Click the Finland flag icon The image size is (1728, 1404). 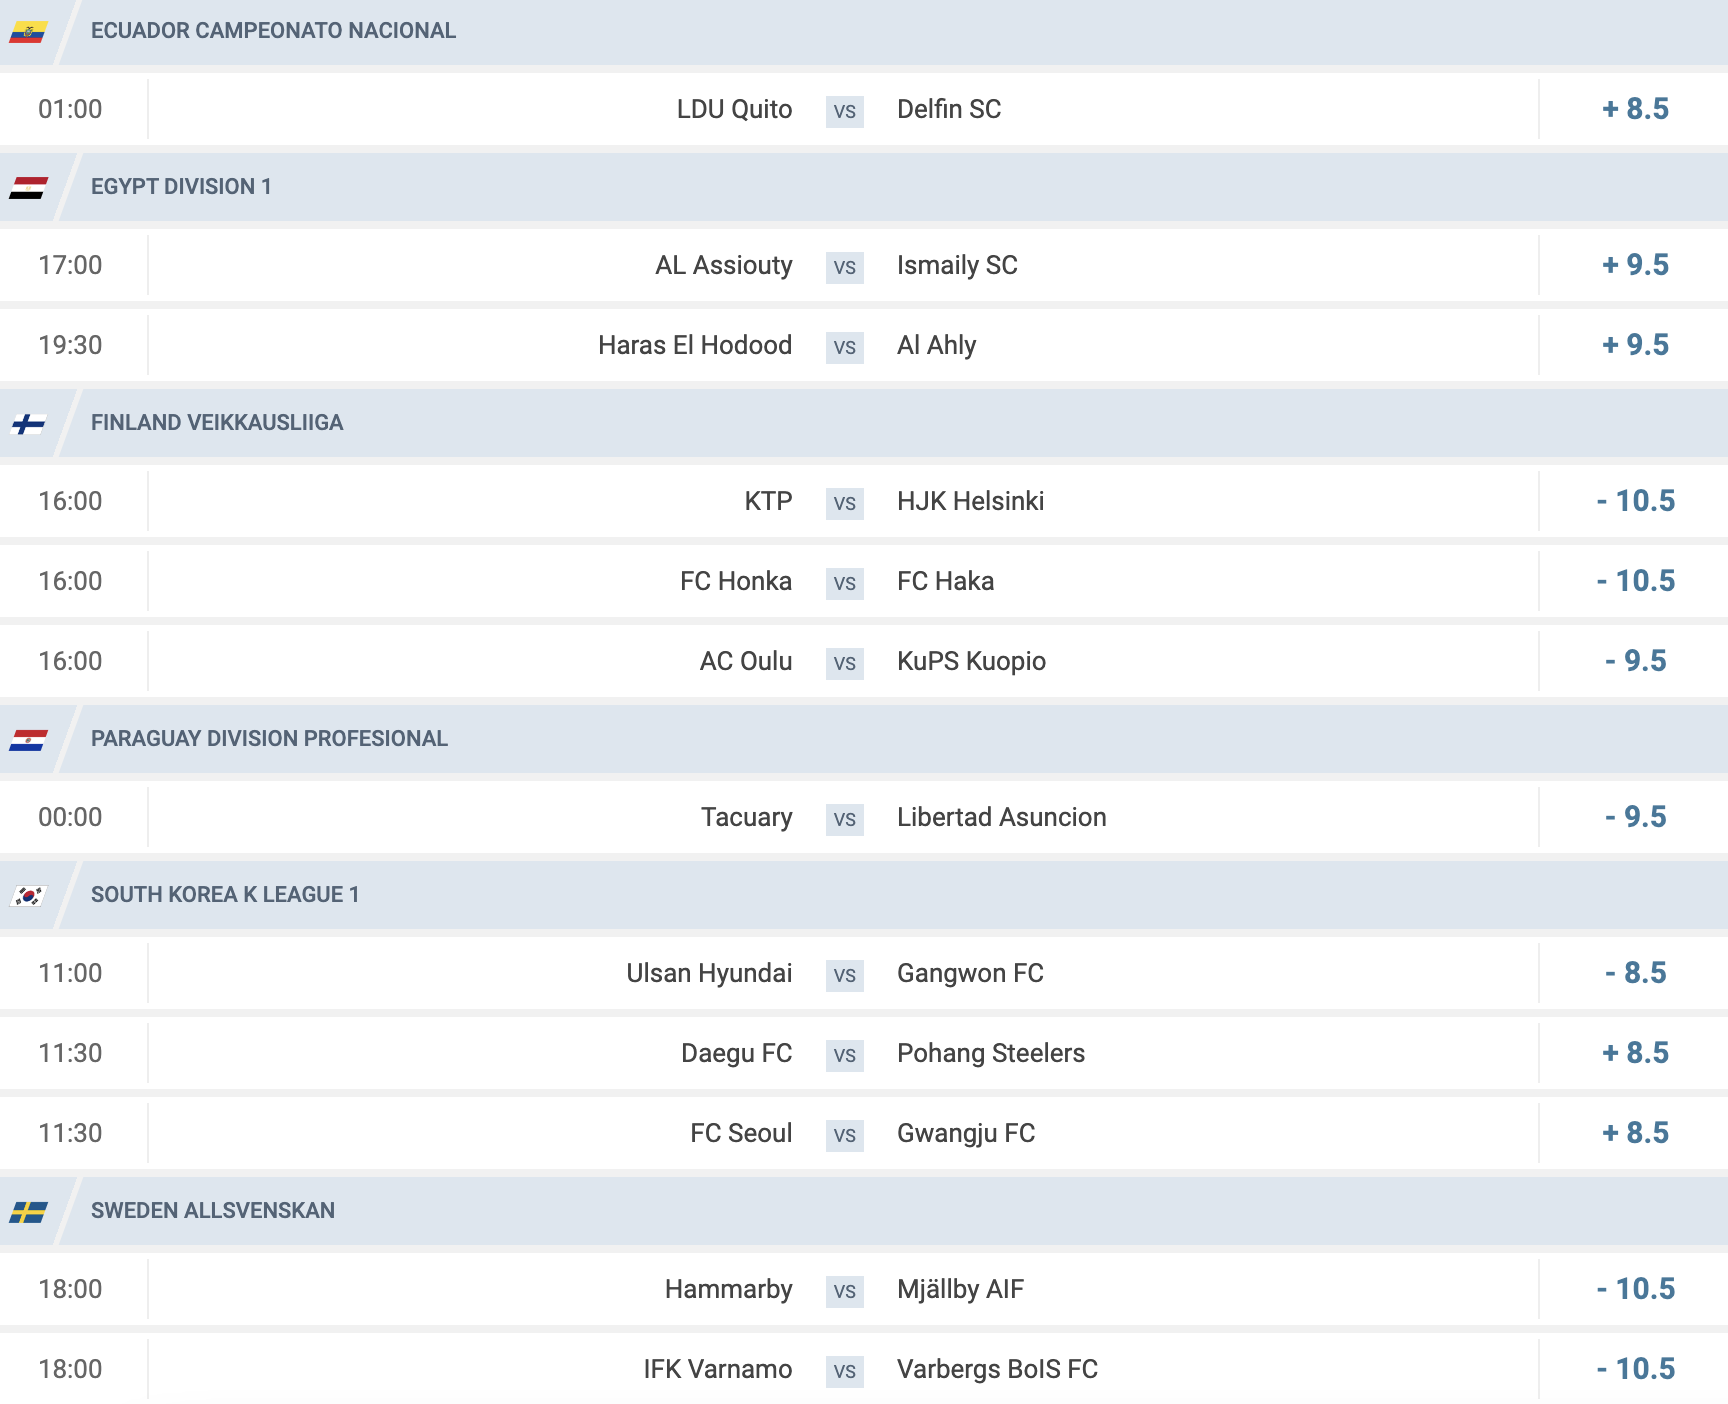(x=28, y=424)
